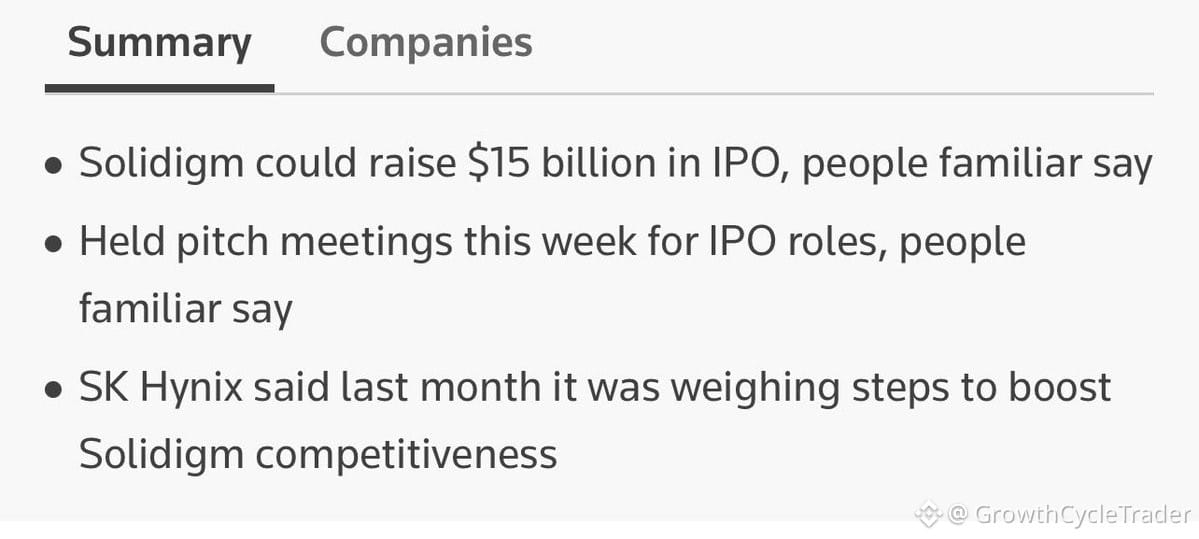Click the dark underline beneath the Summary tab
This screenshot has height=539, width=1199.
[x=159, y=89]
